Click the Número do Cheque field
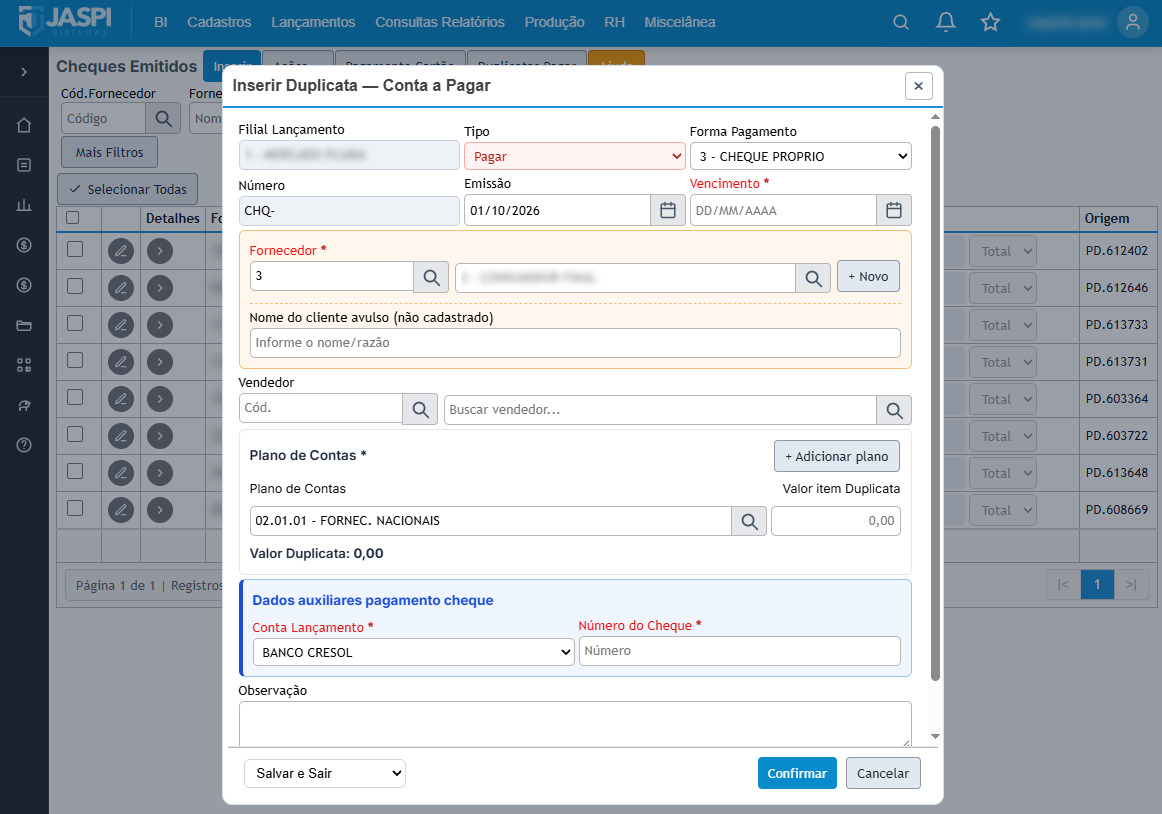1162x814 pixels. 740,651
